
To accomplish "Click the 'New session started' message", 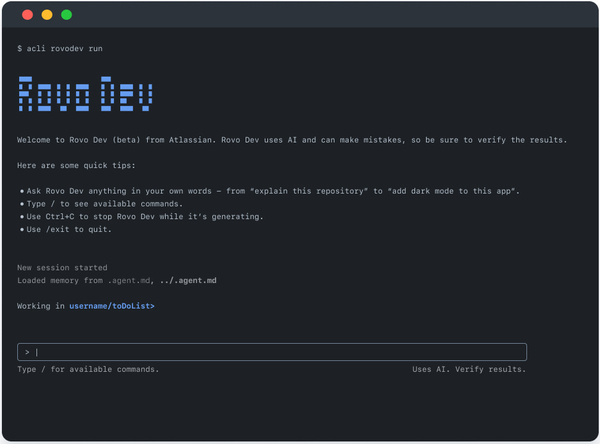I will coord(62,268).
